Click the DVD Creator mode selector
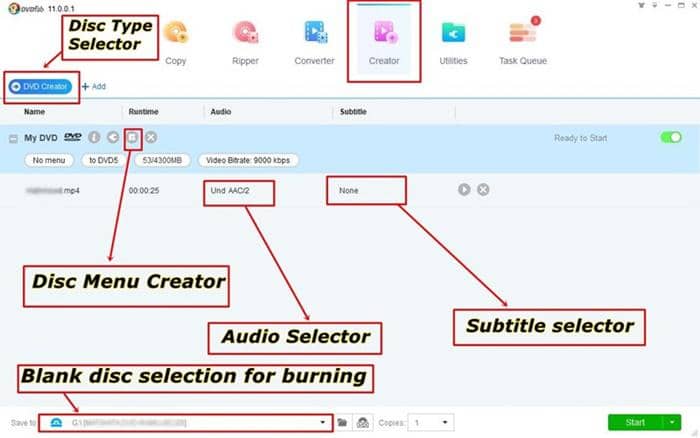Image resolution: width=700 pixels, height=438 pixels. point(41,86)
